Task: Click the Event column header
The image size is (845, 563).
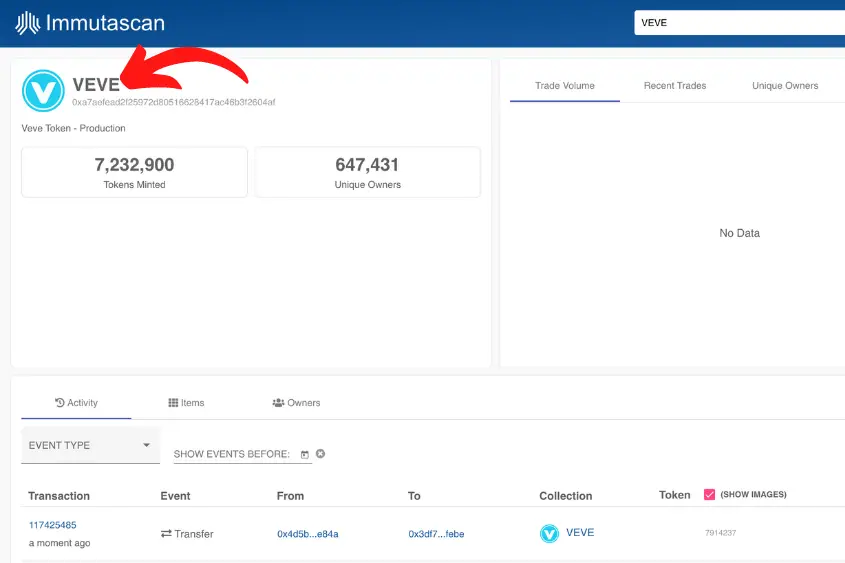Action: [x=175, y=496]
